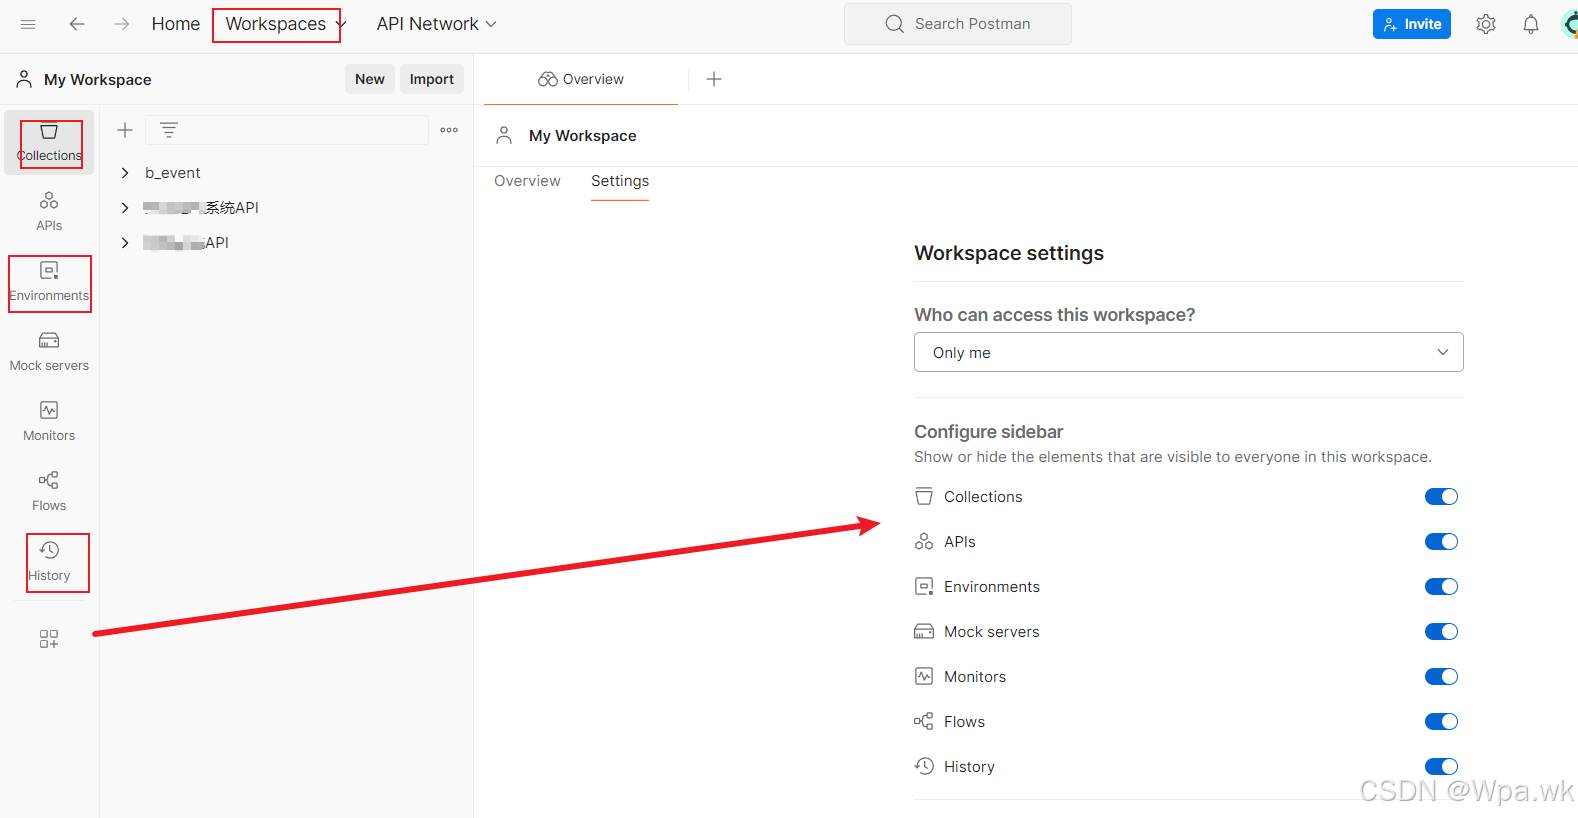Click the Flows icon in settings list
Image resolution: width=1578 pixels, height=818 pixels.
click(924, 721)
